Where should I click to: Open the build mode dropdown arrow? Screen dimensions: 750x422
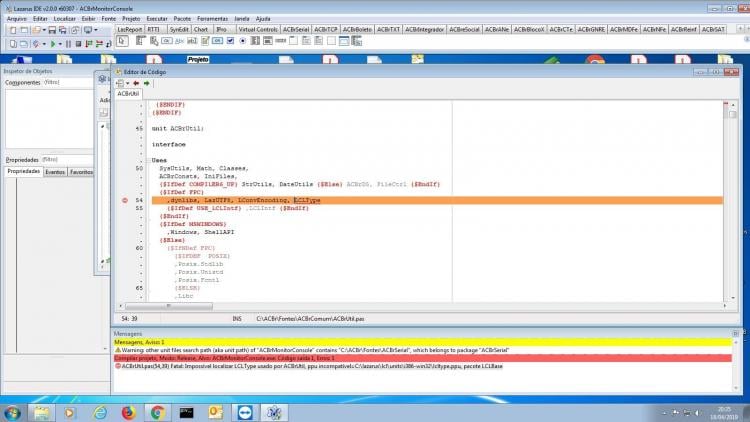tap(44, 44)
